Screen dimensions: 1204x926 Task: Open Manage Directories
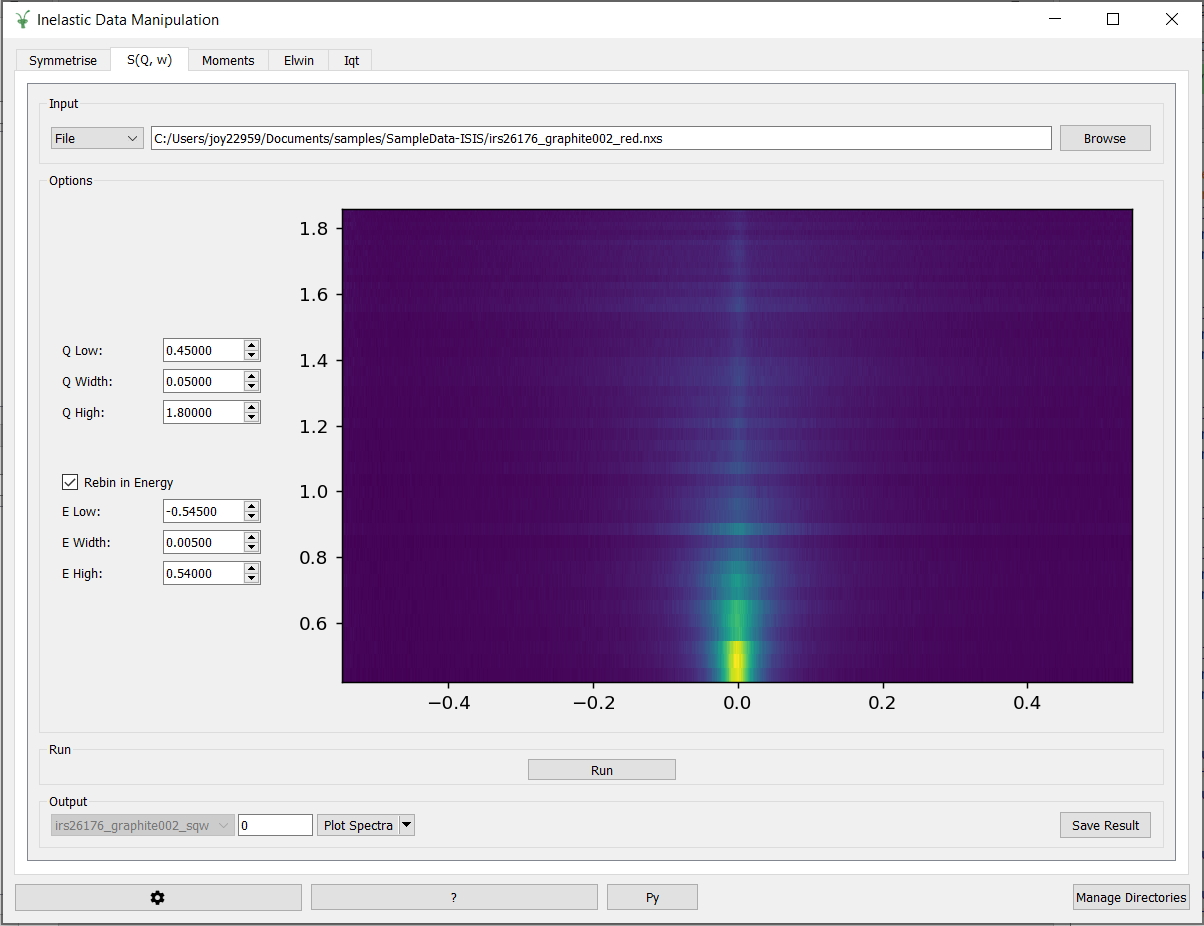tap(1131, 897)
